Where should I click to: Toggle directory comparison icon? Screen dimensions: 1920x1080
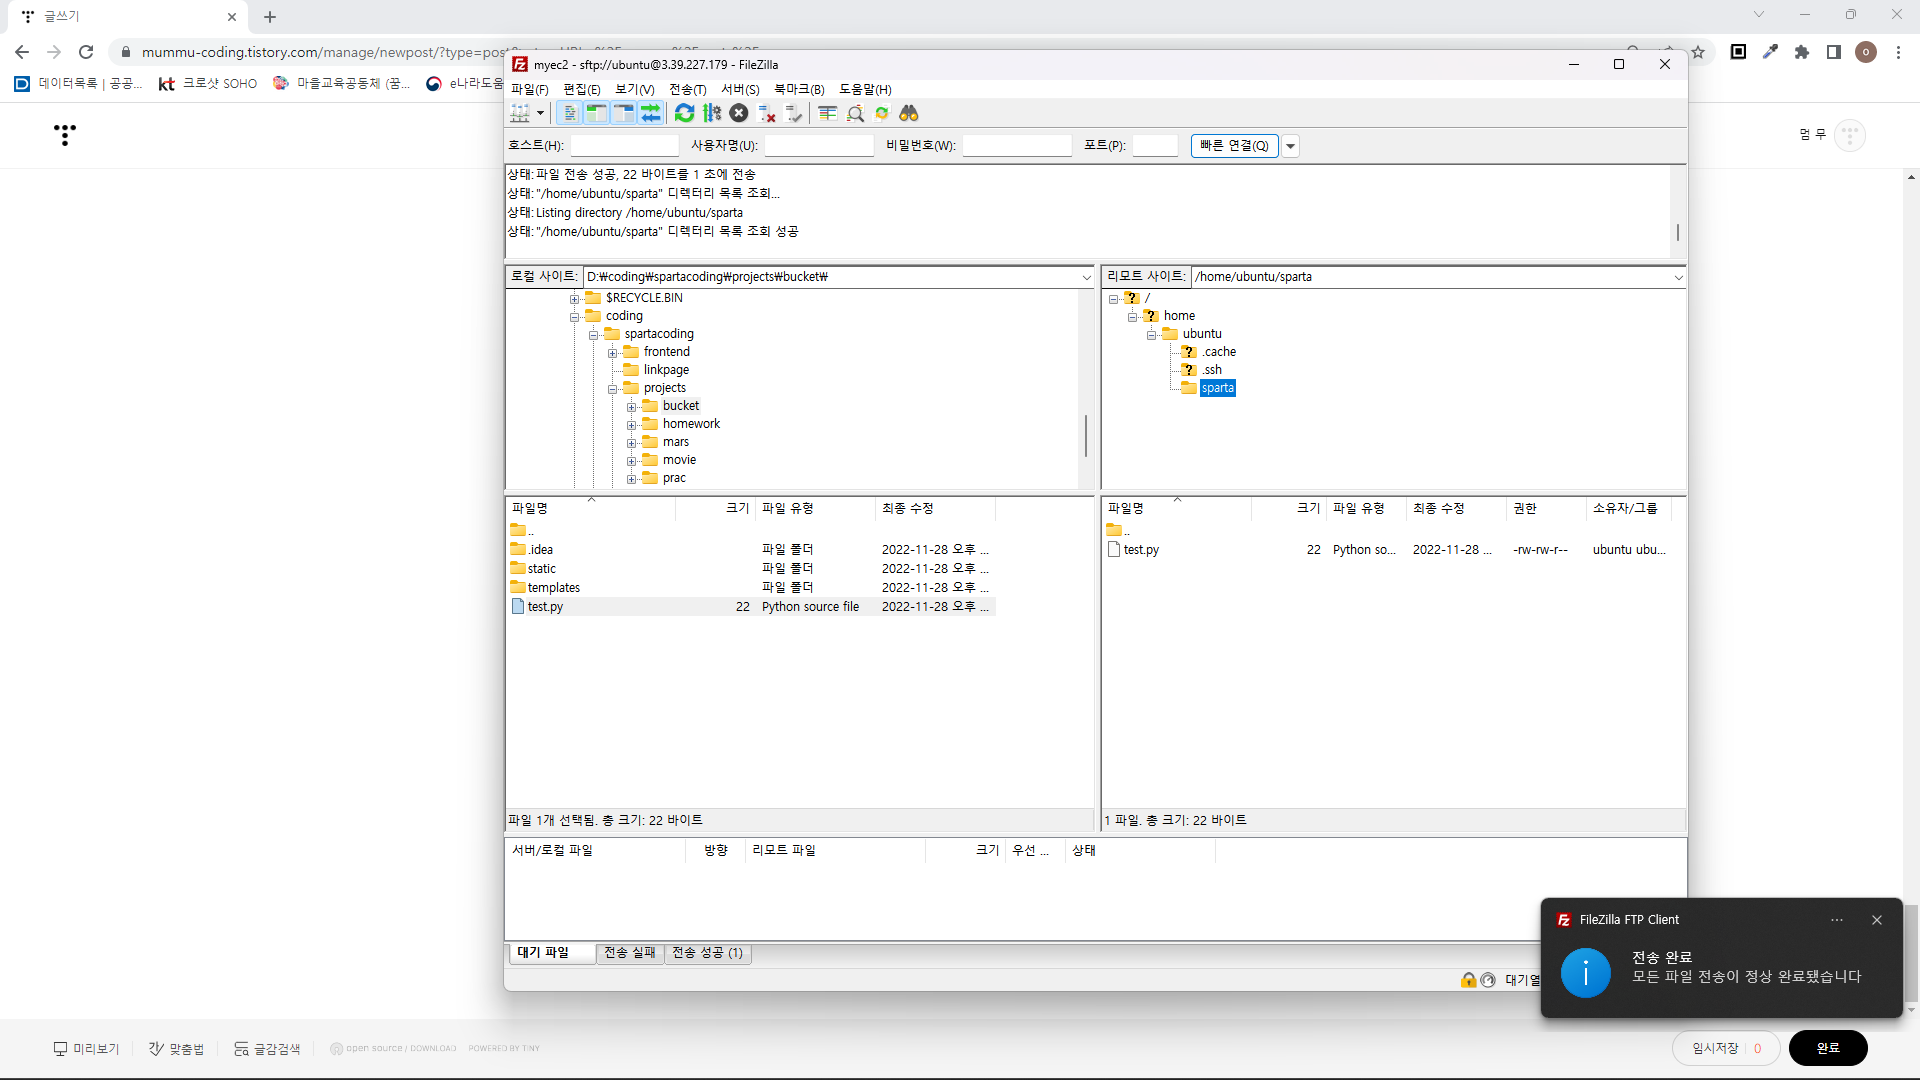855,113
